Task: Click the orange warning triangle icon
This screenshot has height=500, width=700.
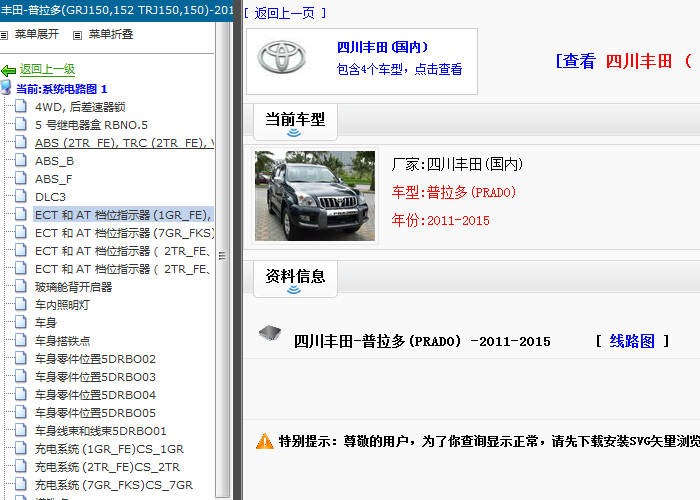Action: tap(265, 441)
